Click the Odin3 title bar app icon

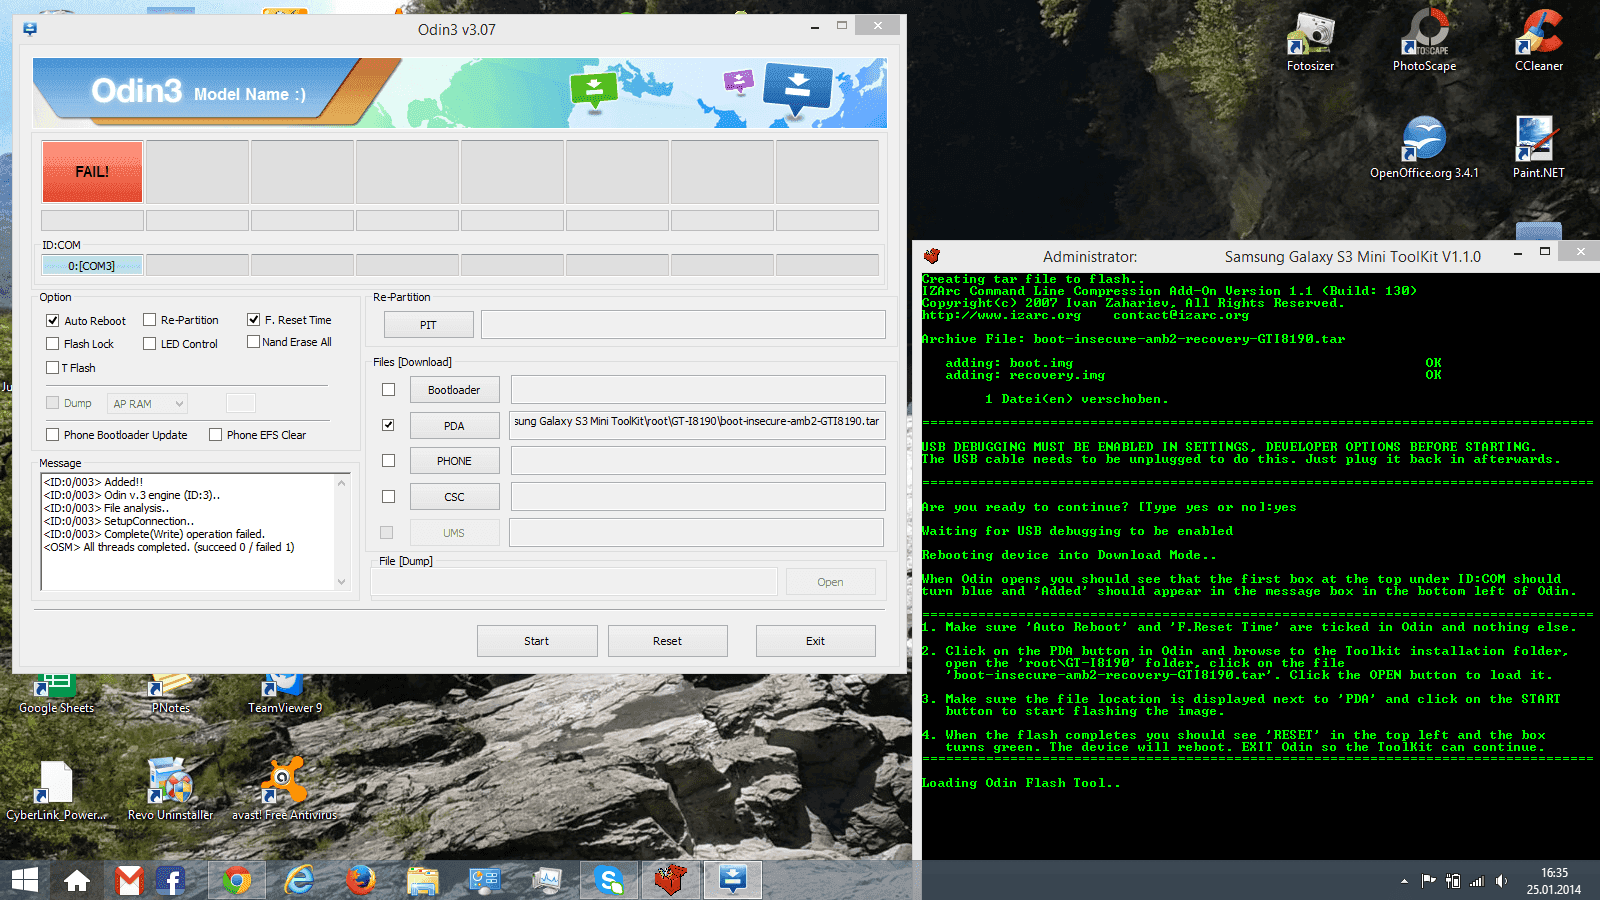30,29
